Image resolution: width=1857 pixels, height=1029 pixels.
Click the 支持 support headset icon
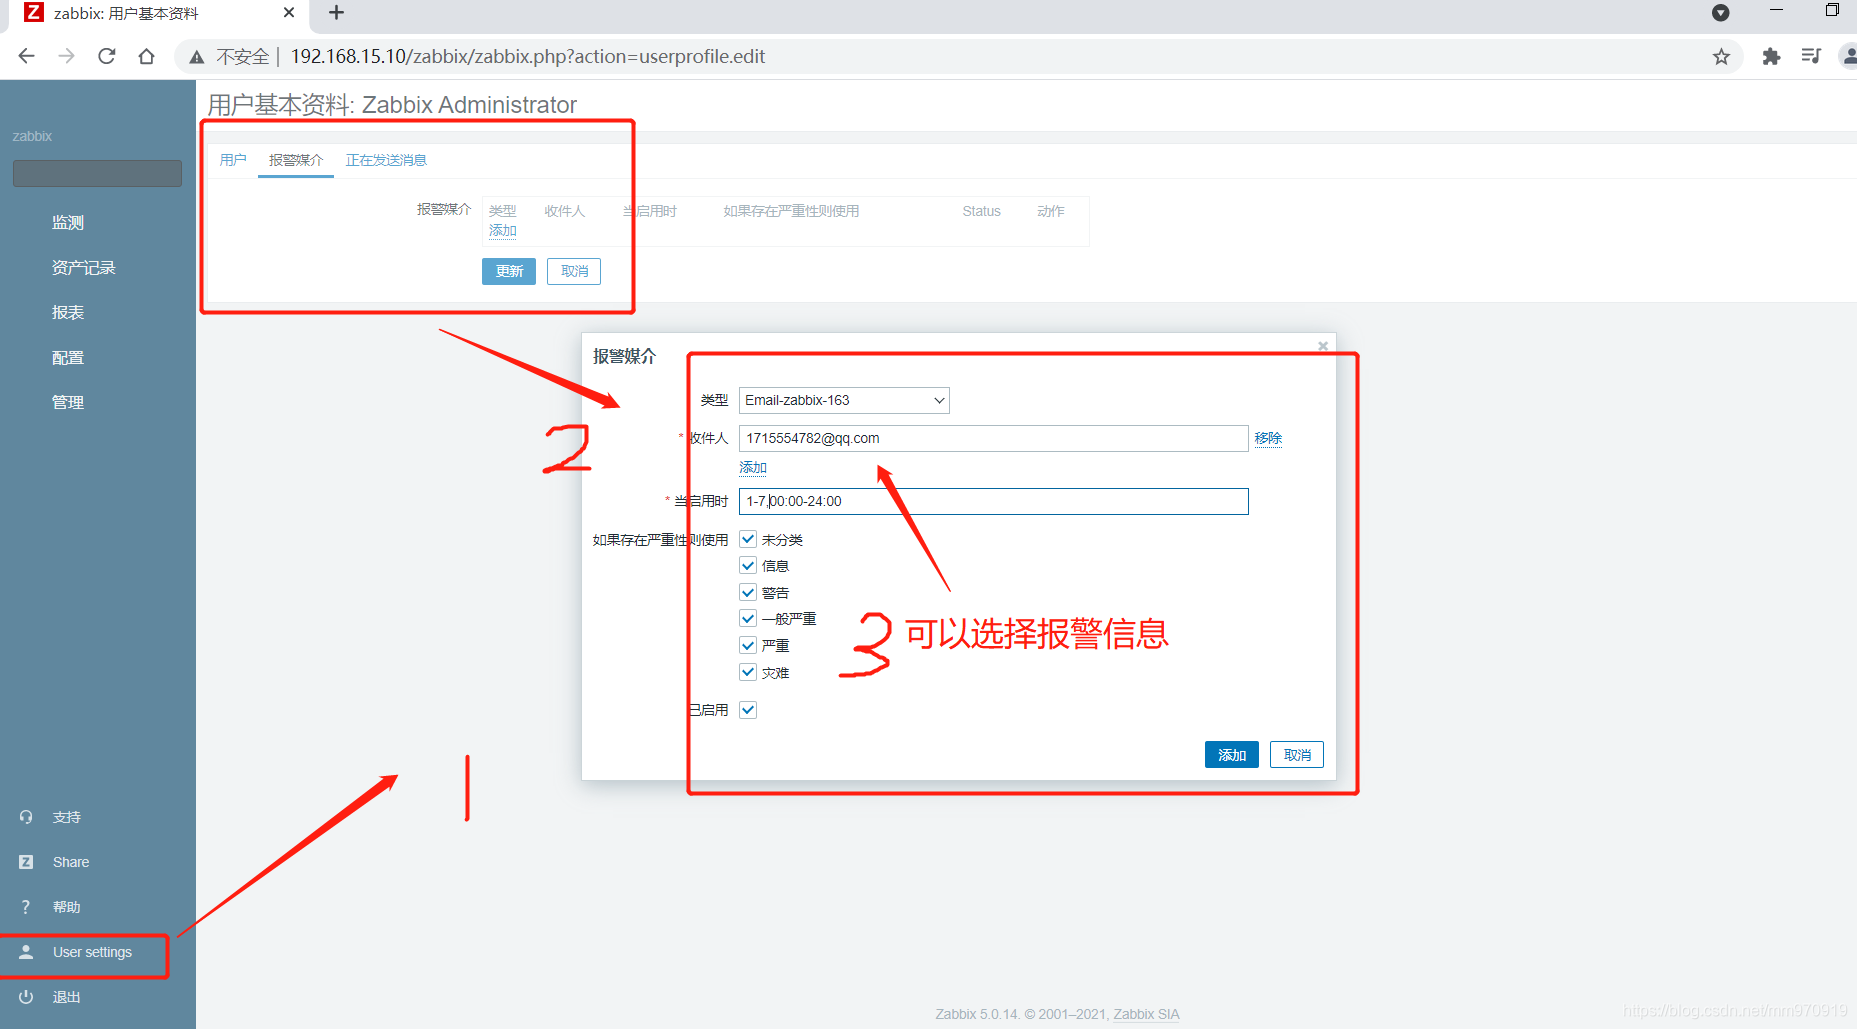tap(26, 817)
